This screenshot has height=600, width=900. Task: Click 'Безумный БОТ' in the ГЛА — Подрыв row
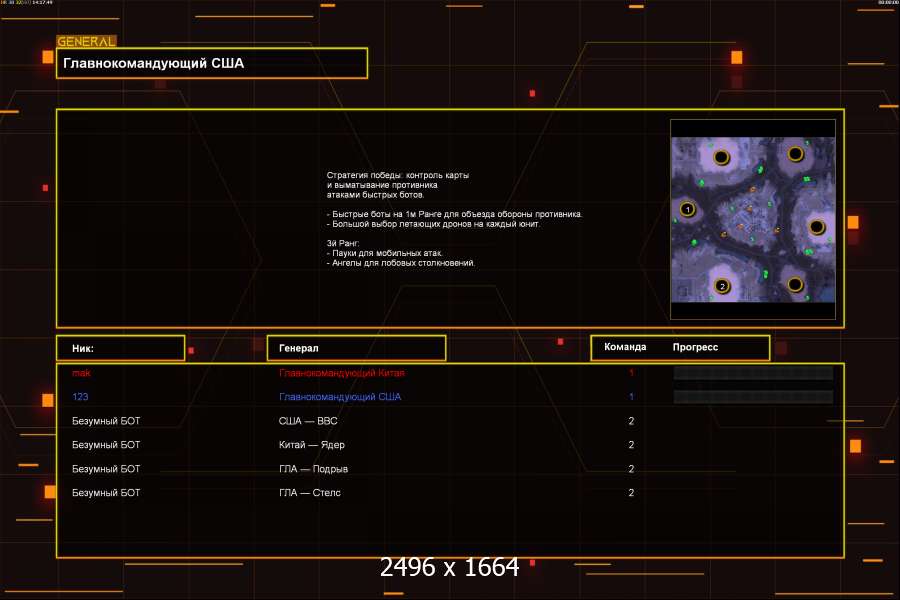point(106,469)
